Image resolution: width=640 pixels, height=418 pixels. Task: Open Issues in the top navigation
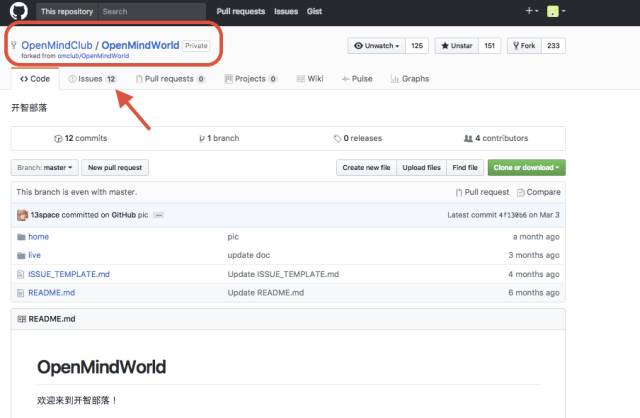286,11
